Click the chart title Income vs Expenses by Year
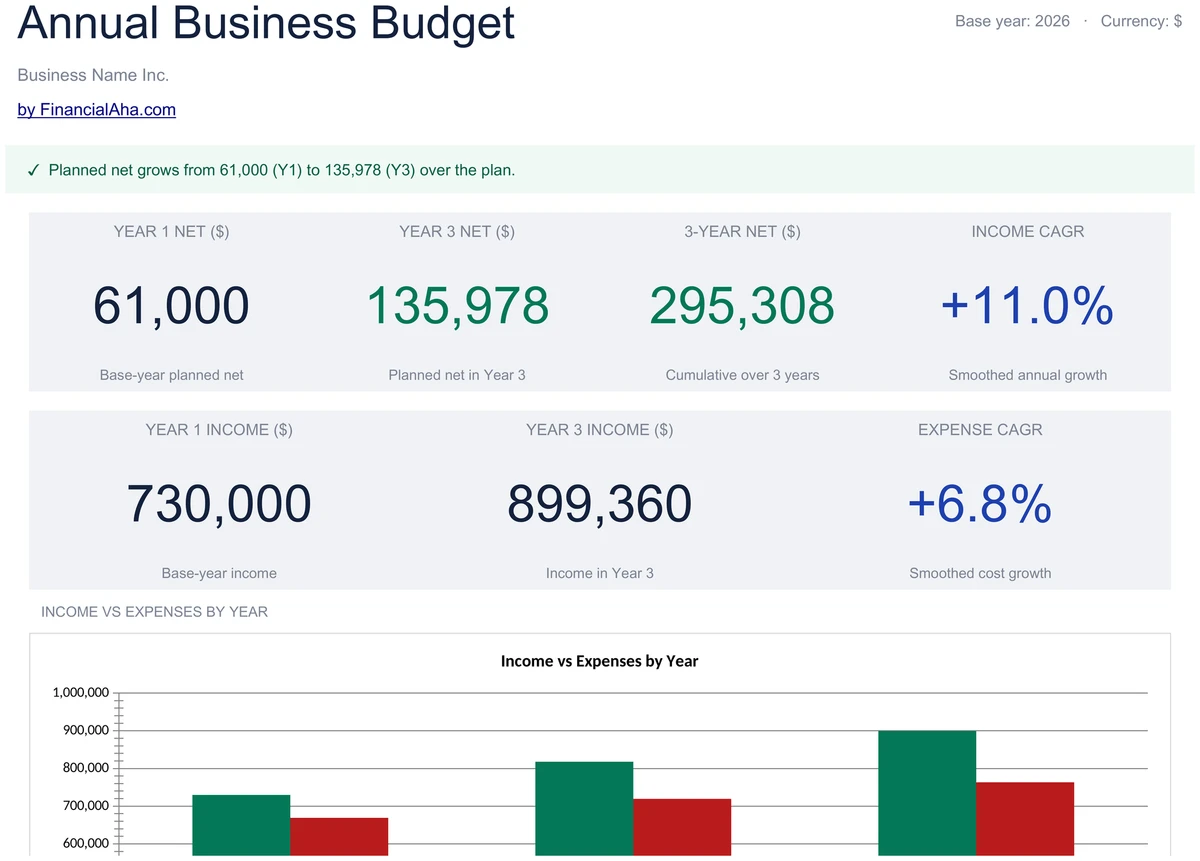The image size is (1200, 861). 599,661
